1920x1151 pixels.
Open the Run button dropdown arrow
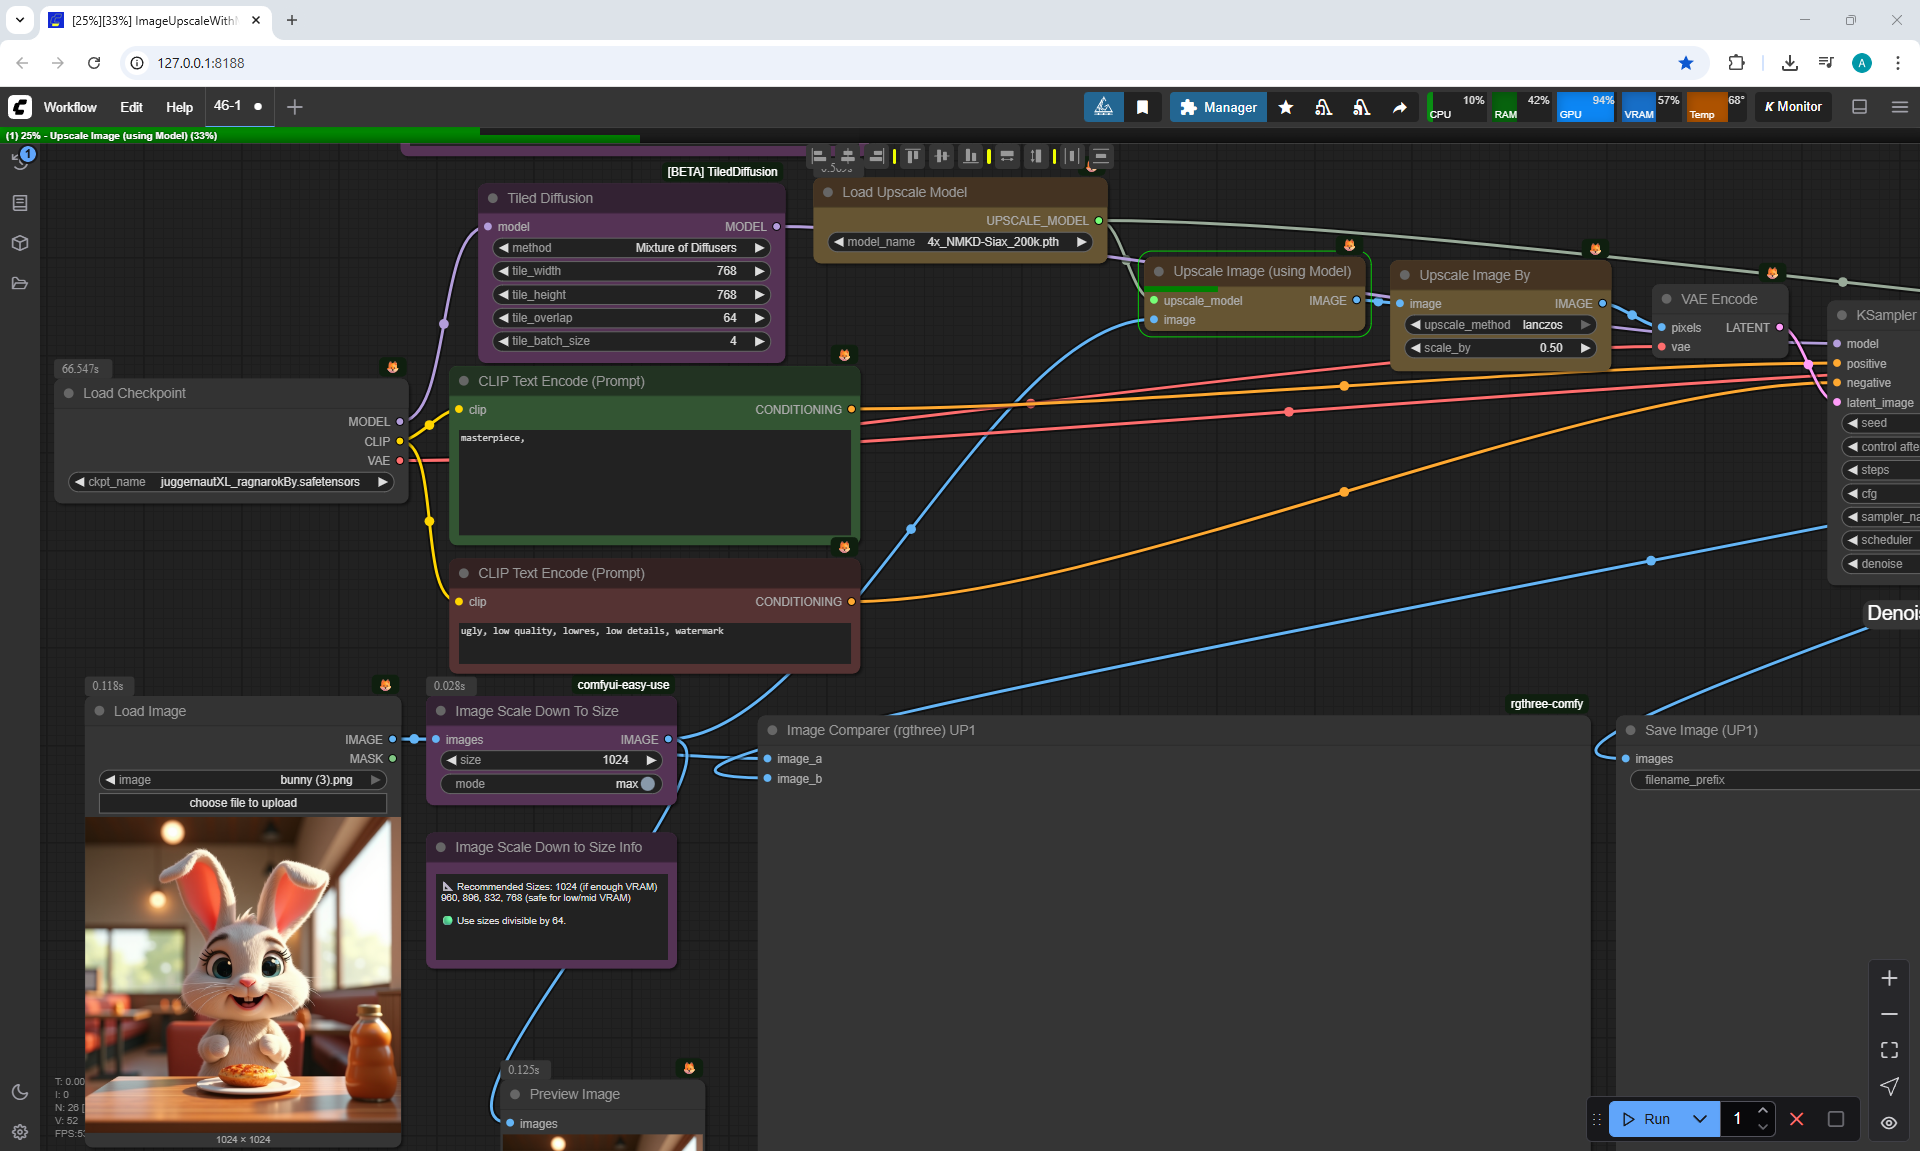[x=1699, y=1119]
